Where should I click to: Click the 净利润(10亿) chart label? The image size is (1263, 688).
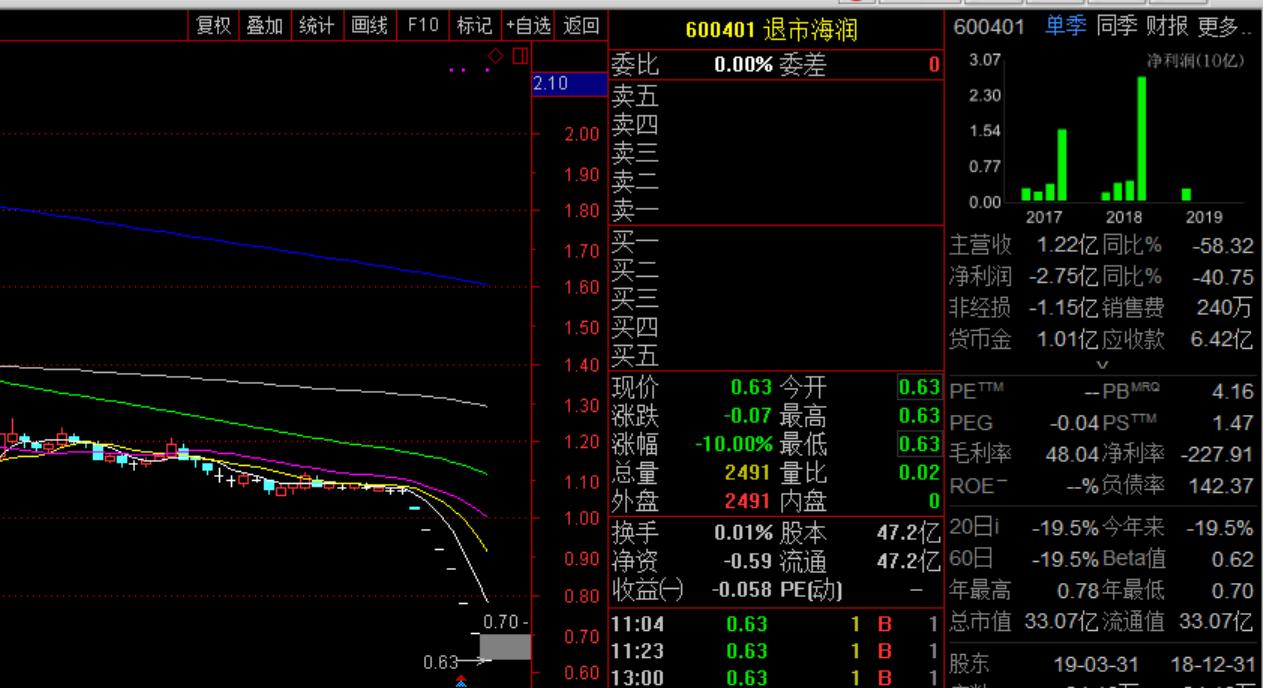[x=1195, y=61]
